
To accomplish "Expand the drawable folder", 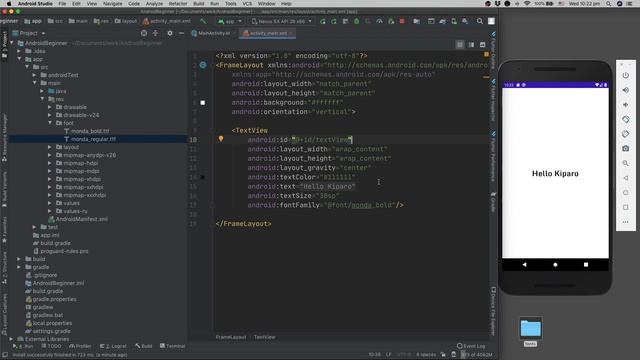I will pos(50,107).
